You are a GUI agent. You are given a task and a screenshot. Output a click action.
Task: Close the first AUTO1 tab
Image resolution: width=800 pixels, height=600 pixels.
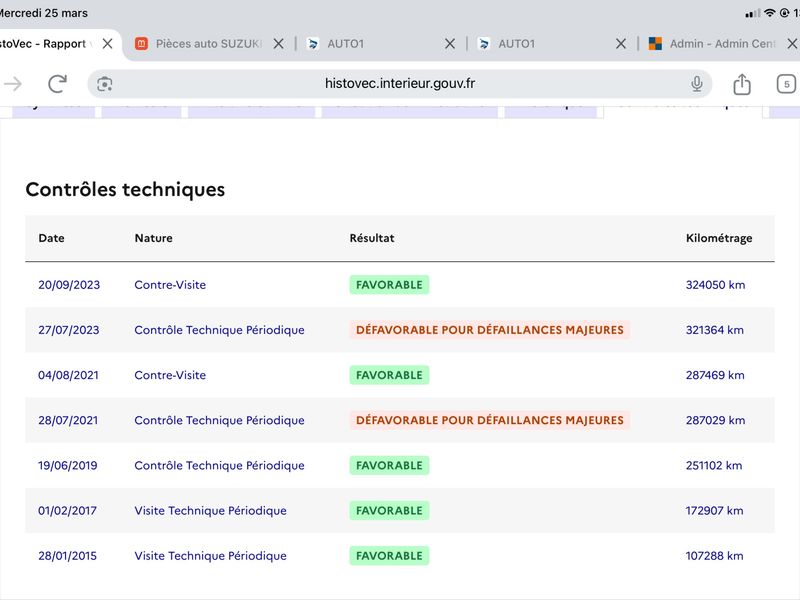(x=449, y=44)
